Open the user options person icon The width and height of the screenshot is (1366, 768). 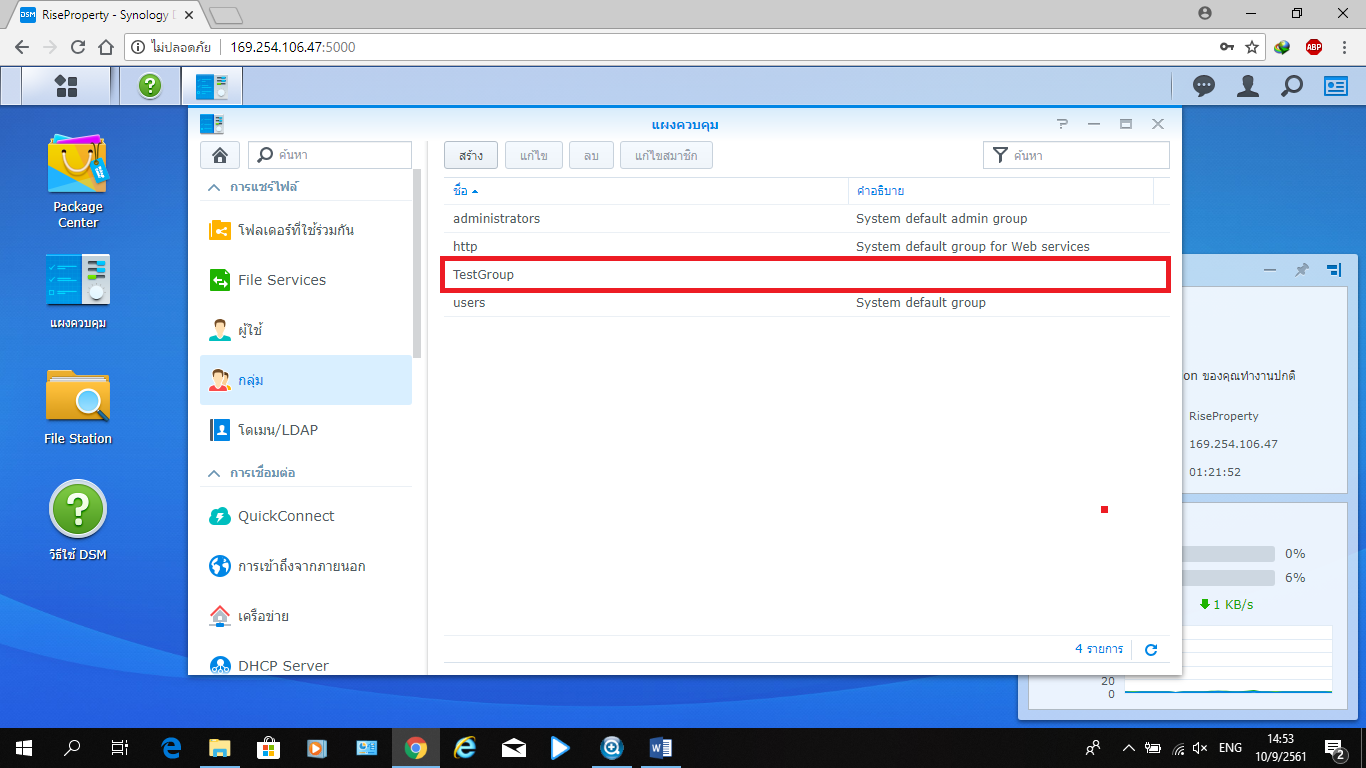tap(1247, 86)
